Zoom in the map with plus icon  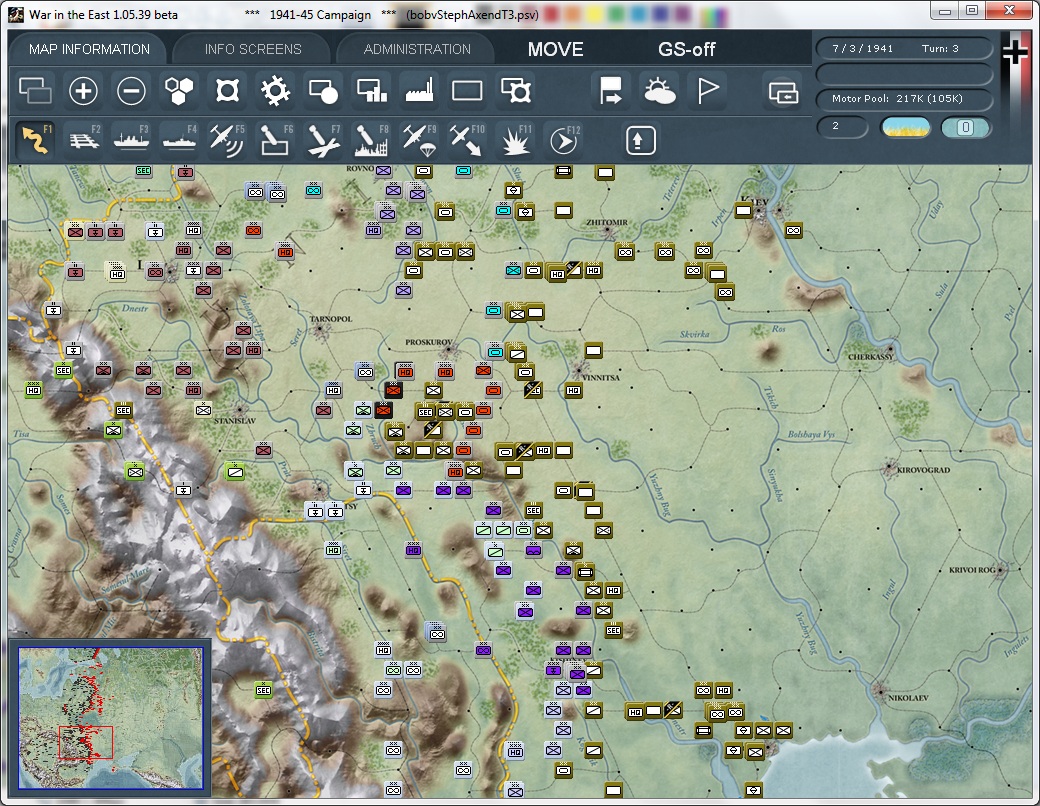tap(83, 90)
